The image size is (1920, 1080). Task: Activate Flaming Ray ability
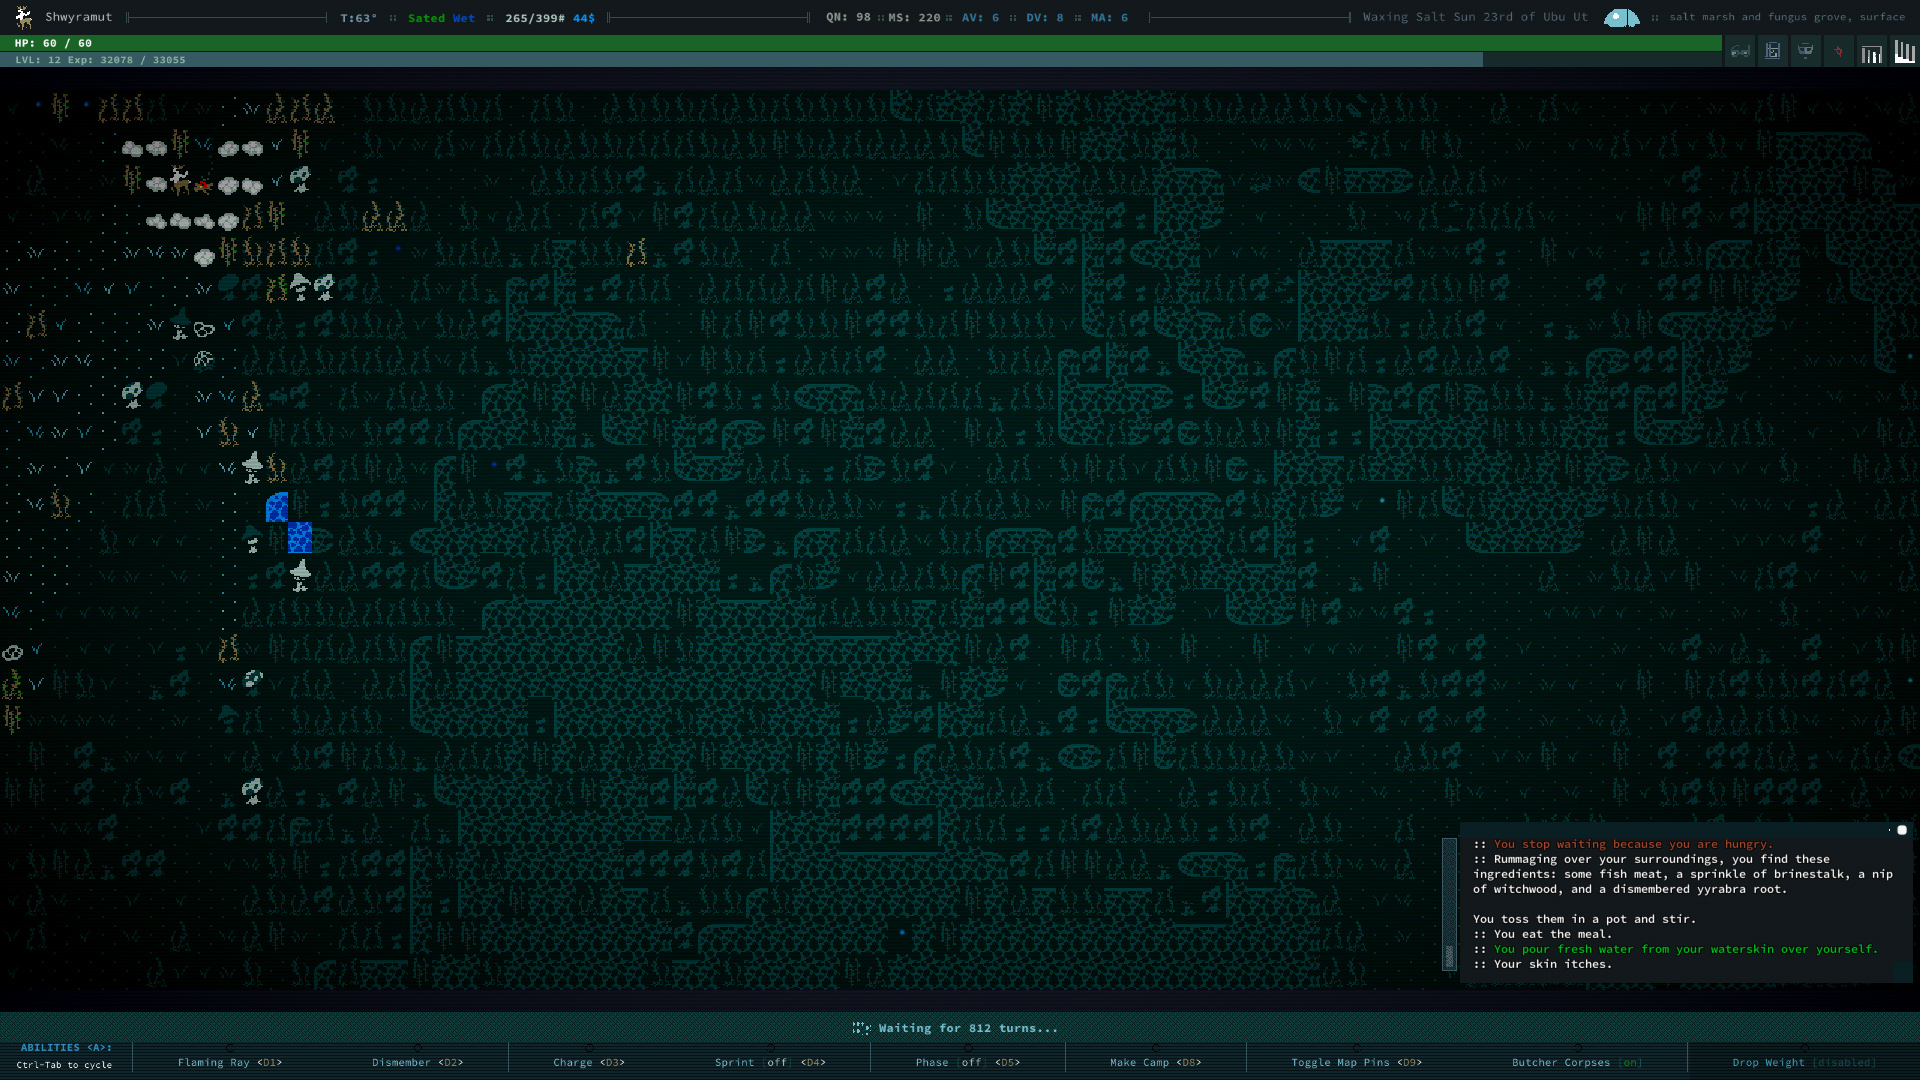click(229, 1062)
